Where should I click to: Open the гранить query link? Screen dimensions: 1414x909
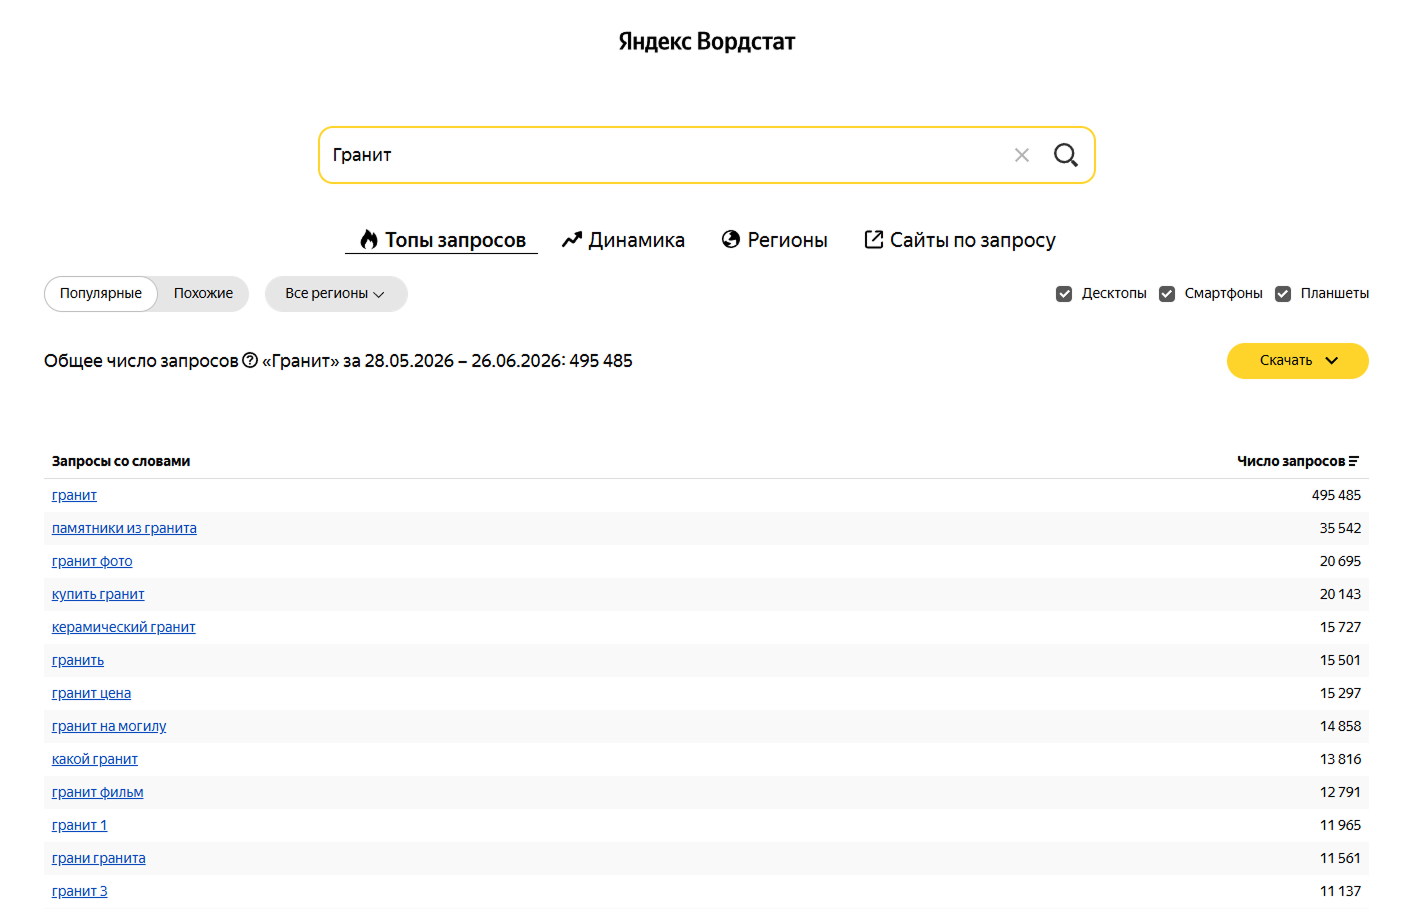[78, 660]
